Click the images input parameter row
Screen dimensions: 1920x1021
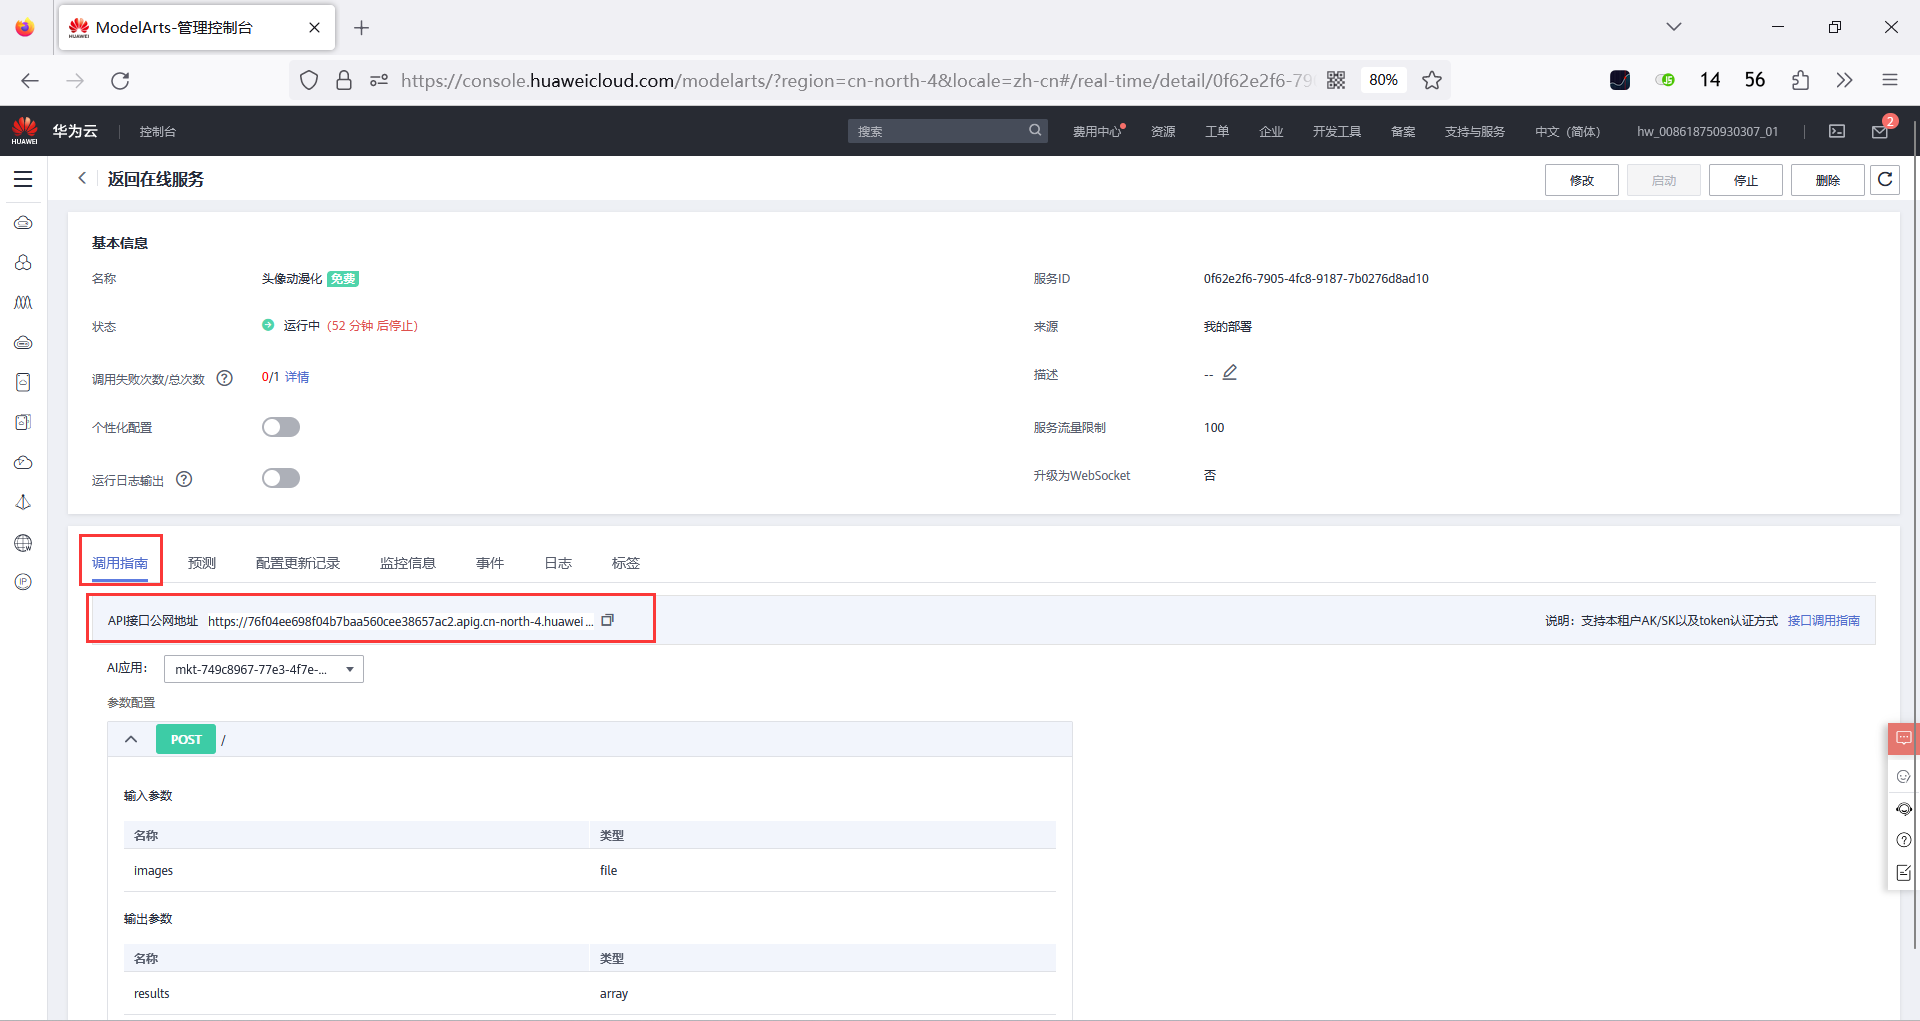[590, 870]
